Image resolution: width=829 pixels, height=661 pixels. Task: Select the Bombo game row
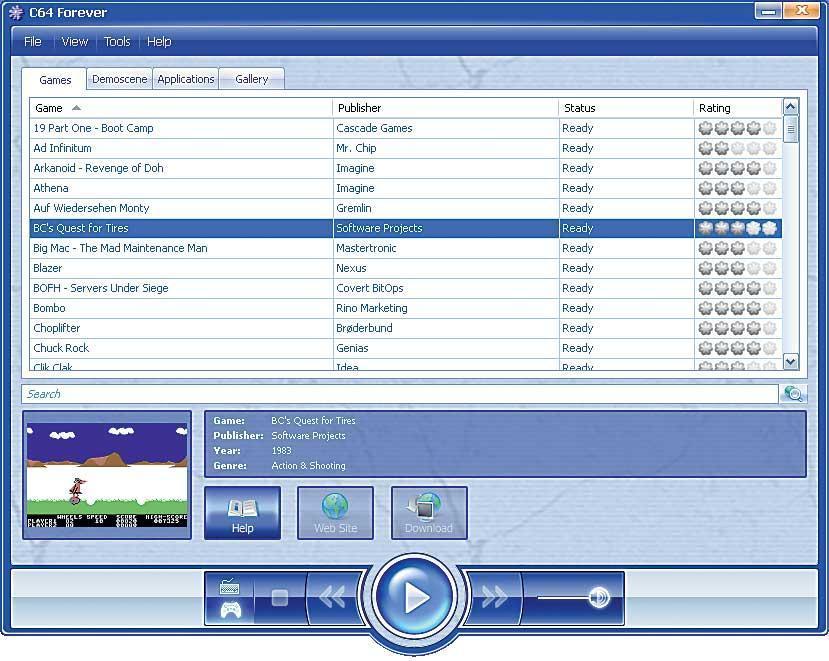pos(406,308)
